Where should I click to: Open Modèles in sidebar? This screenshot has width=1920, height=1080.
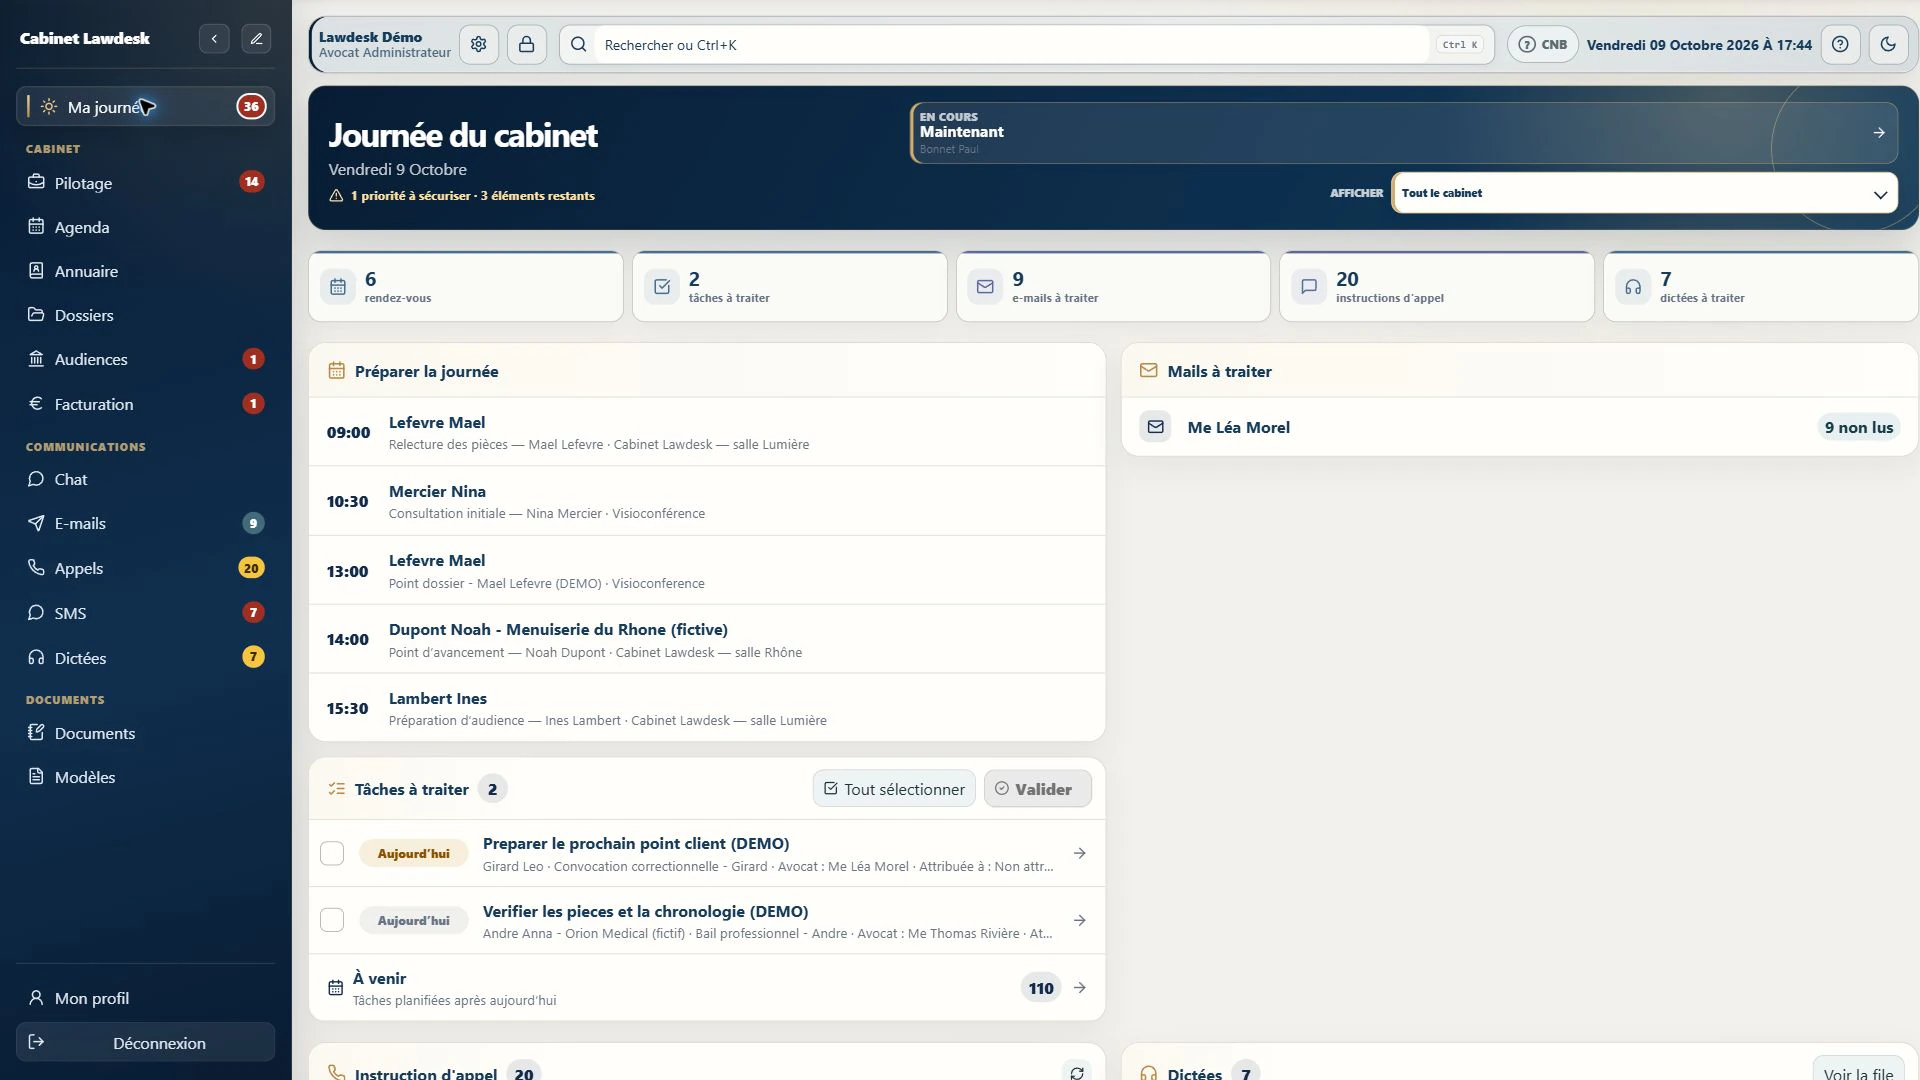tap(145, 777)
